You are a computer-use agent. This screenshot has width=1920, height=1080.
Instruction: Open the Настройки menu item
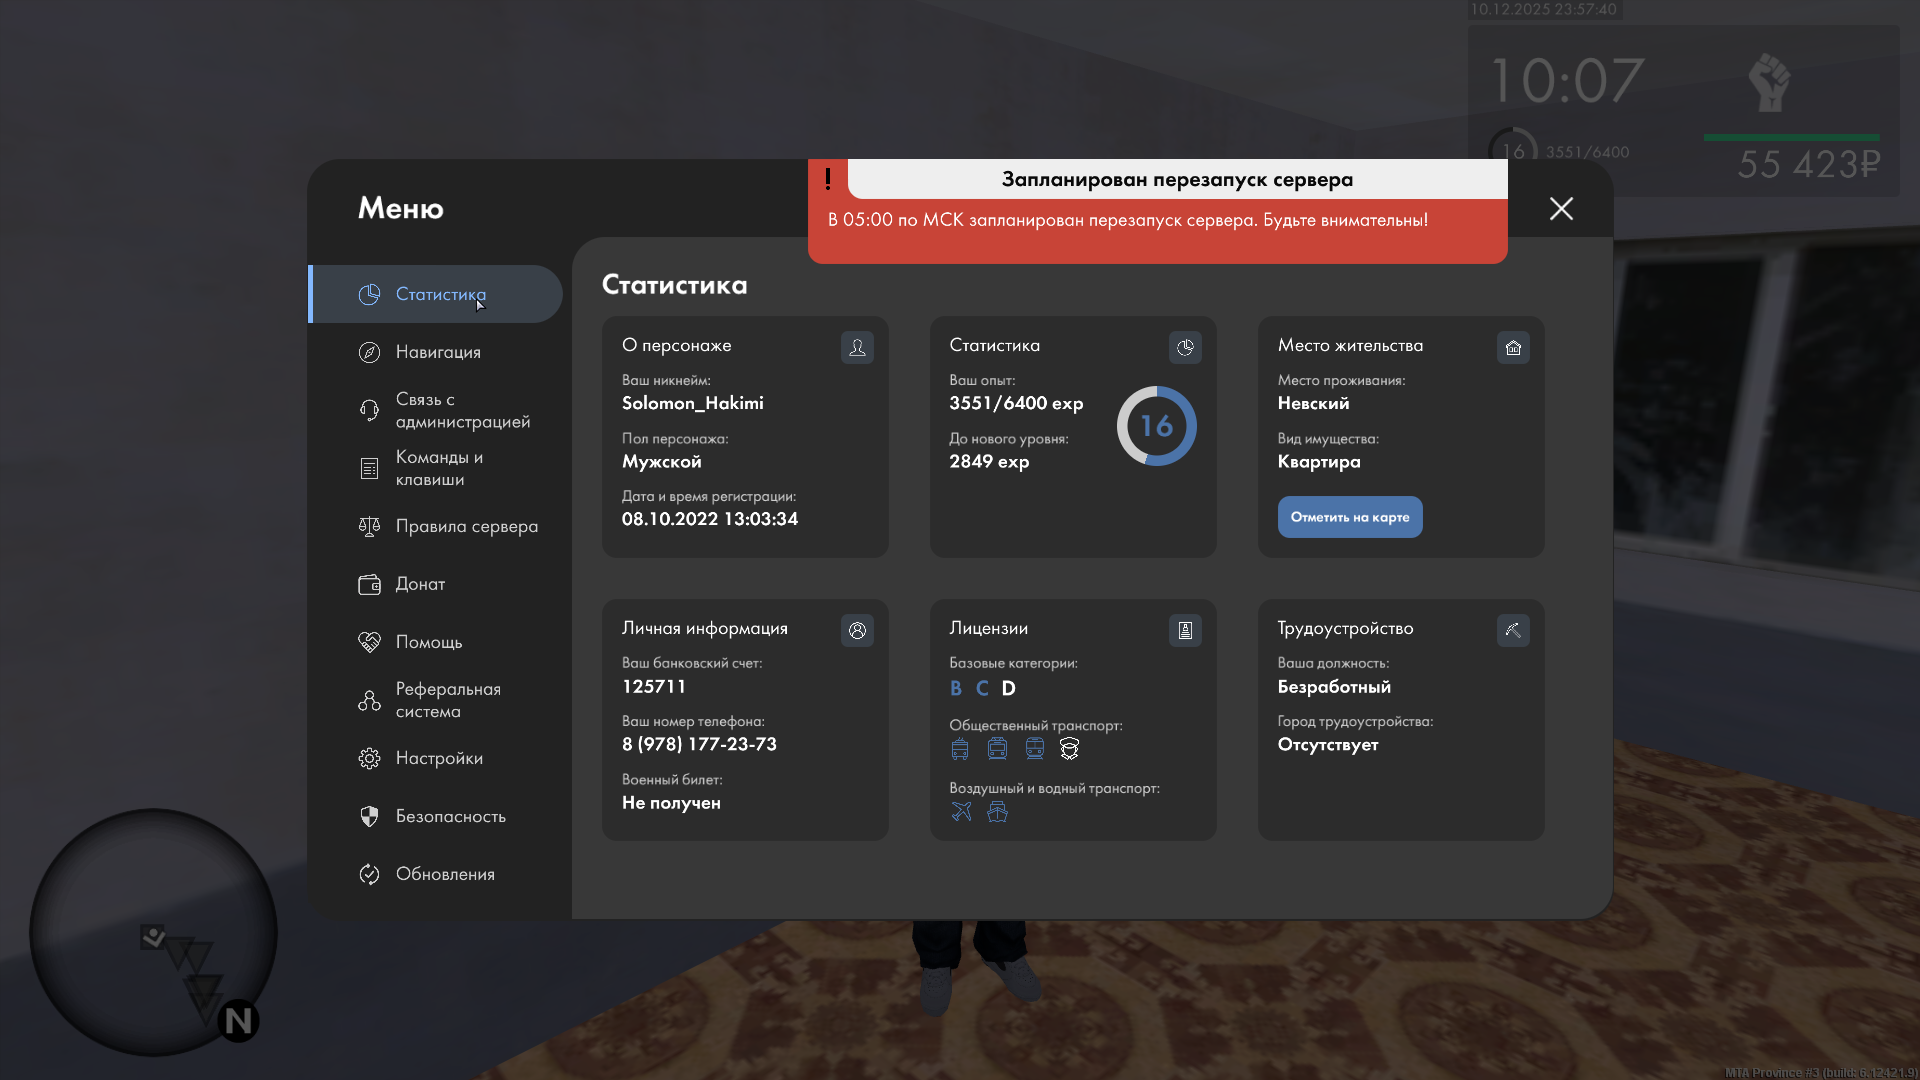[x=439, y=758]
